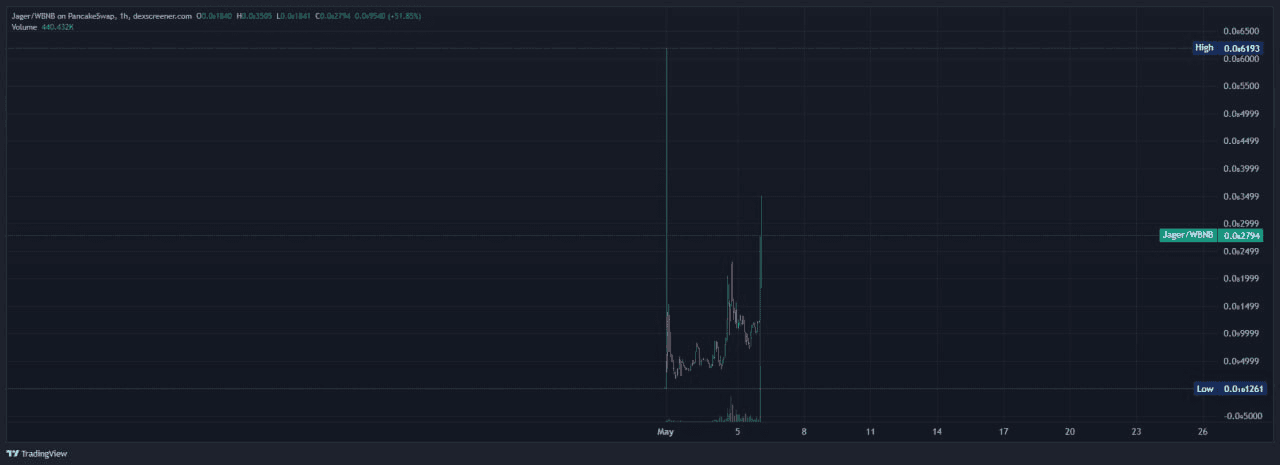1280x465 pixels.
Task: Click the 0.0₆1499 price axis label
Action: click(1241, 306)
